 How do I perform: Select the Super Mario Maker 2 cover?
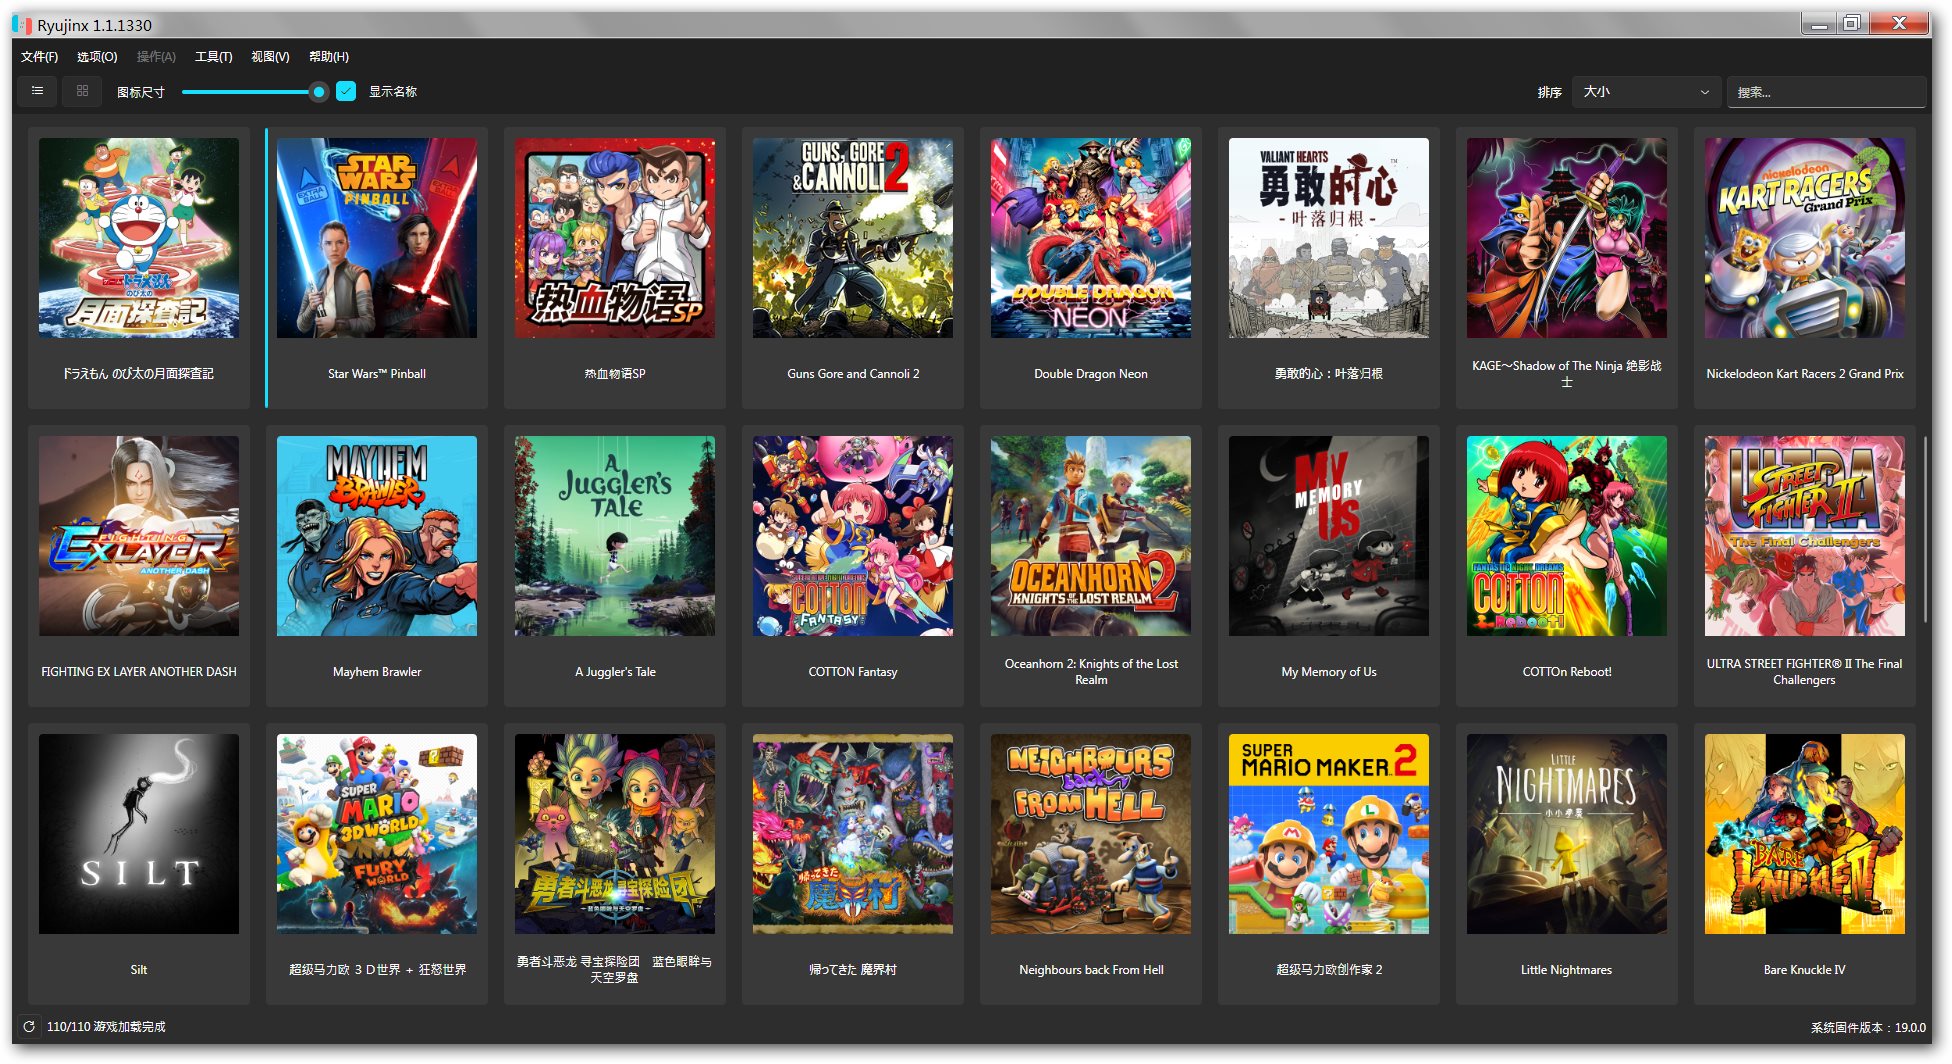tap(1329, 834)
